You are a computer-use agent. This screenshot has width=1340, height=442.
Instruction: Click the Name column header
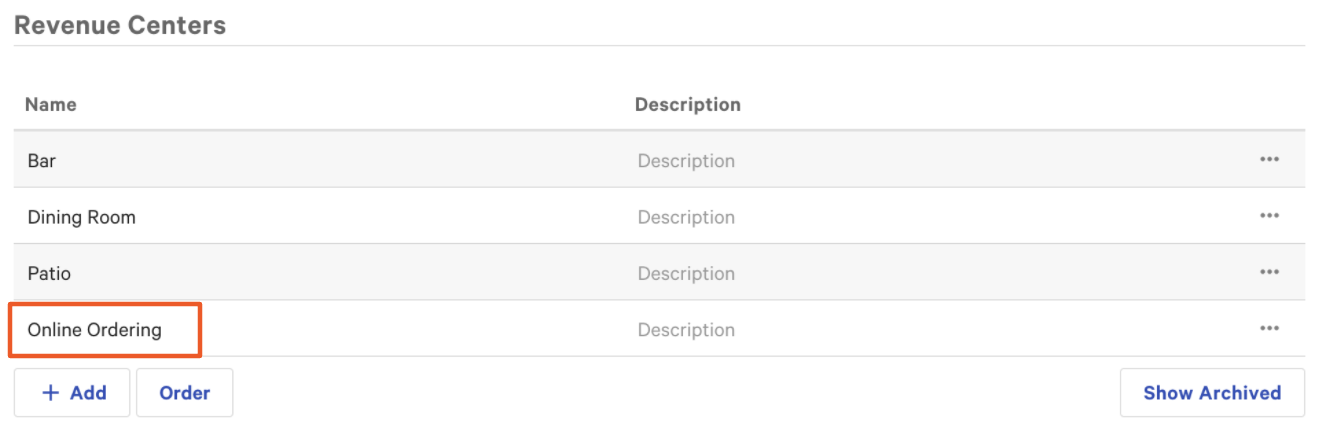(x=51, y=104)
